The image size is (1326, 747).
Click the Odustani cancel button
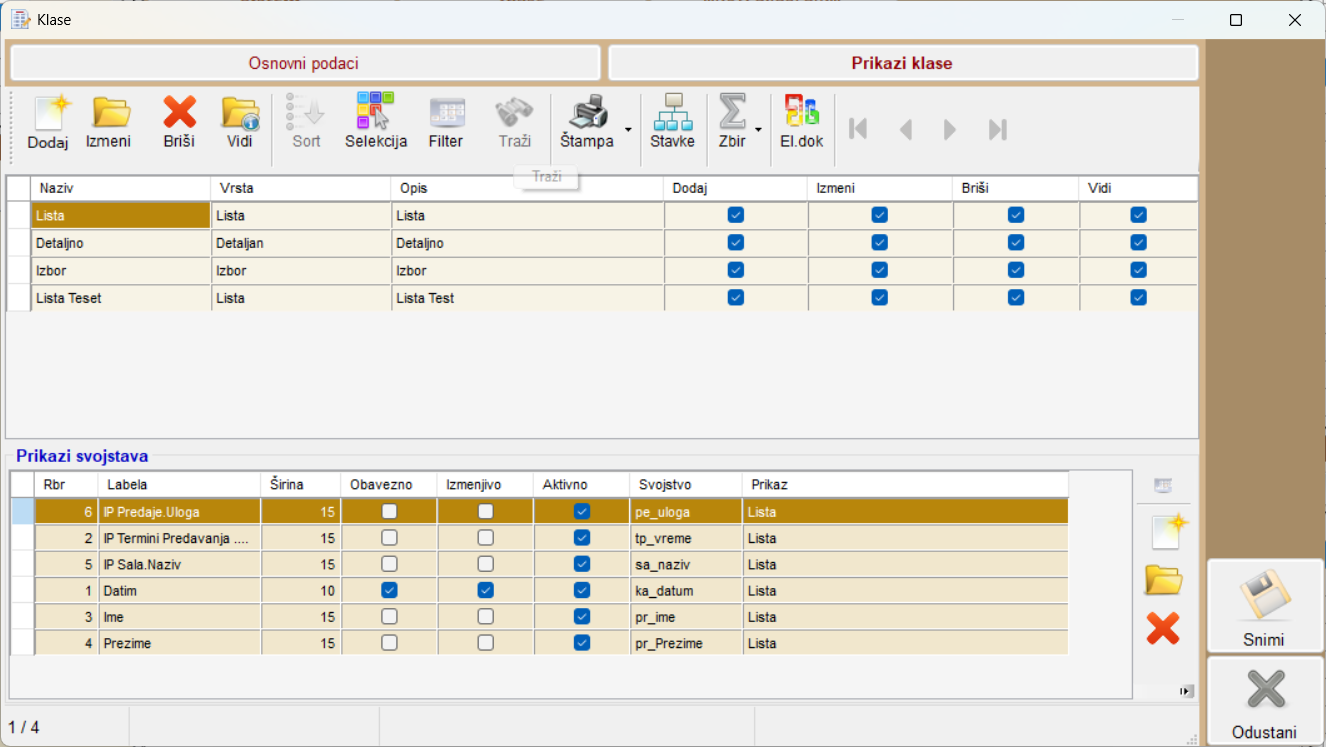(1264, 700)
